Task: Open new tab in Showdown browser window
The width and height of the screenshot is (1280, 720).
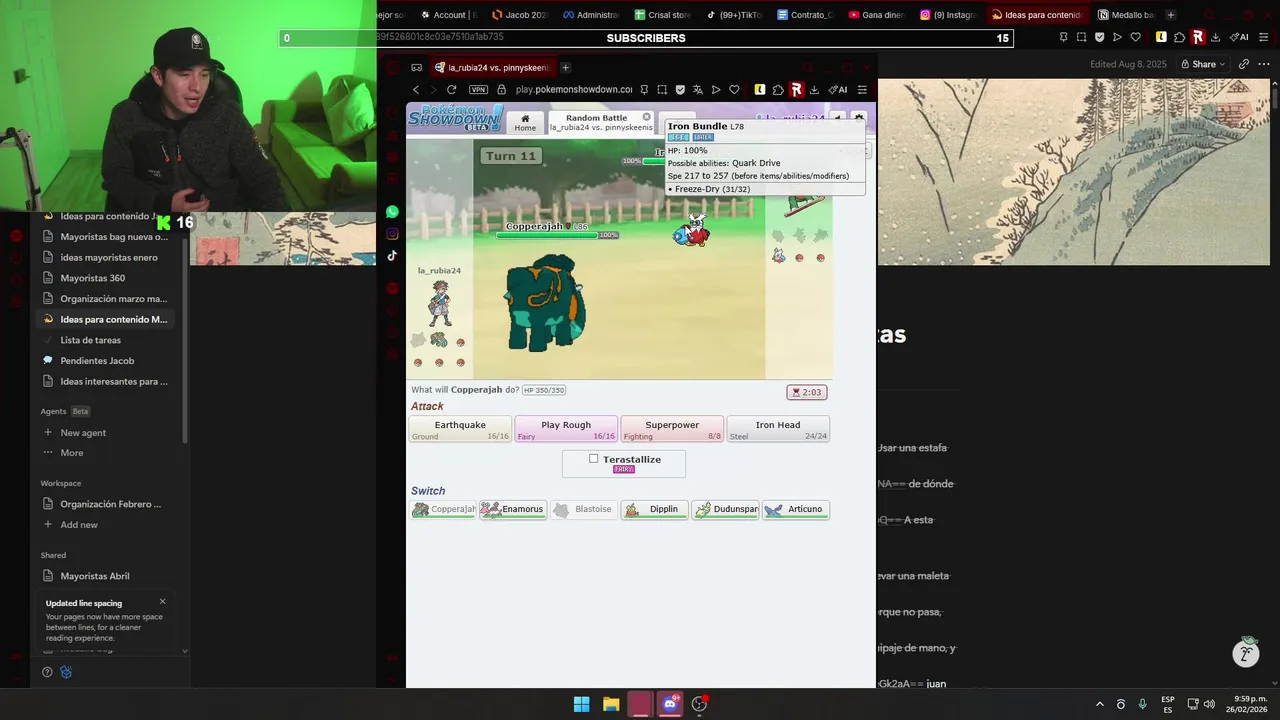Action: (x=565, y=68)
